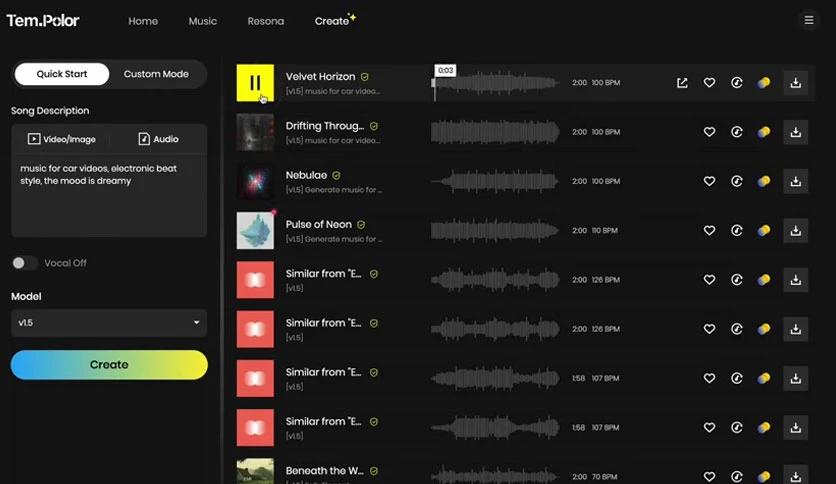Viewport: 836px width, 484px height.
Task: Toggle the Vocal Off switch
Action: pos(24,263)
